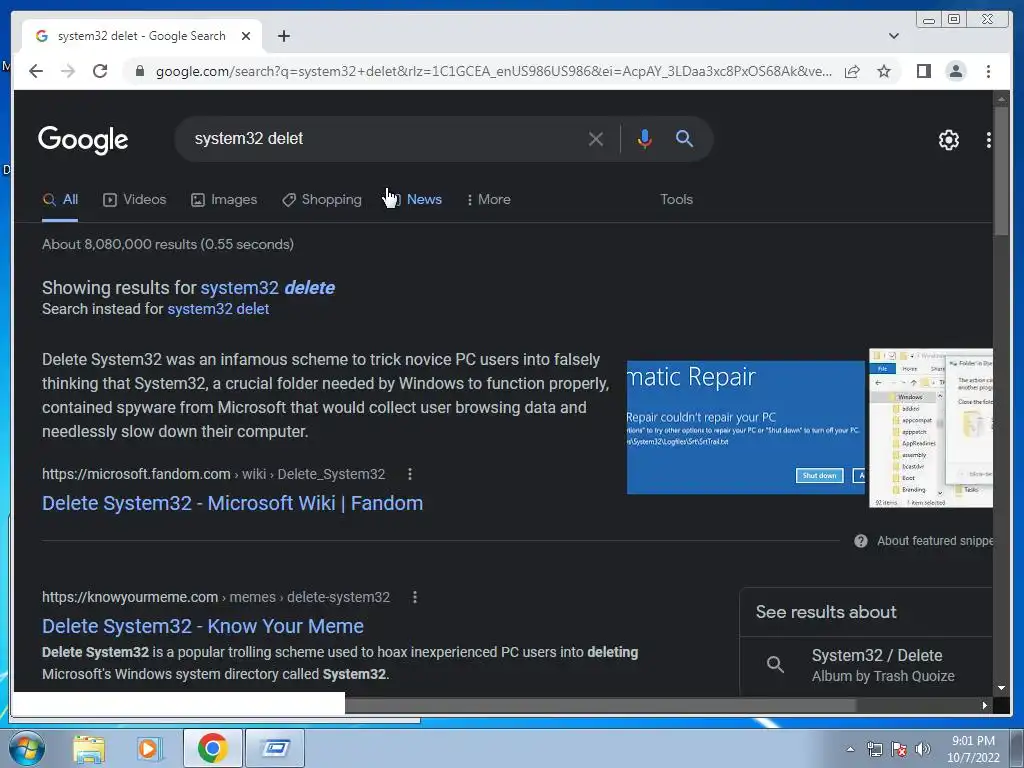Open Windows Explorer from taskbar
The height and width of the screenshot is (768, 1024).
coord(89,748)
